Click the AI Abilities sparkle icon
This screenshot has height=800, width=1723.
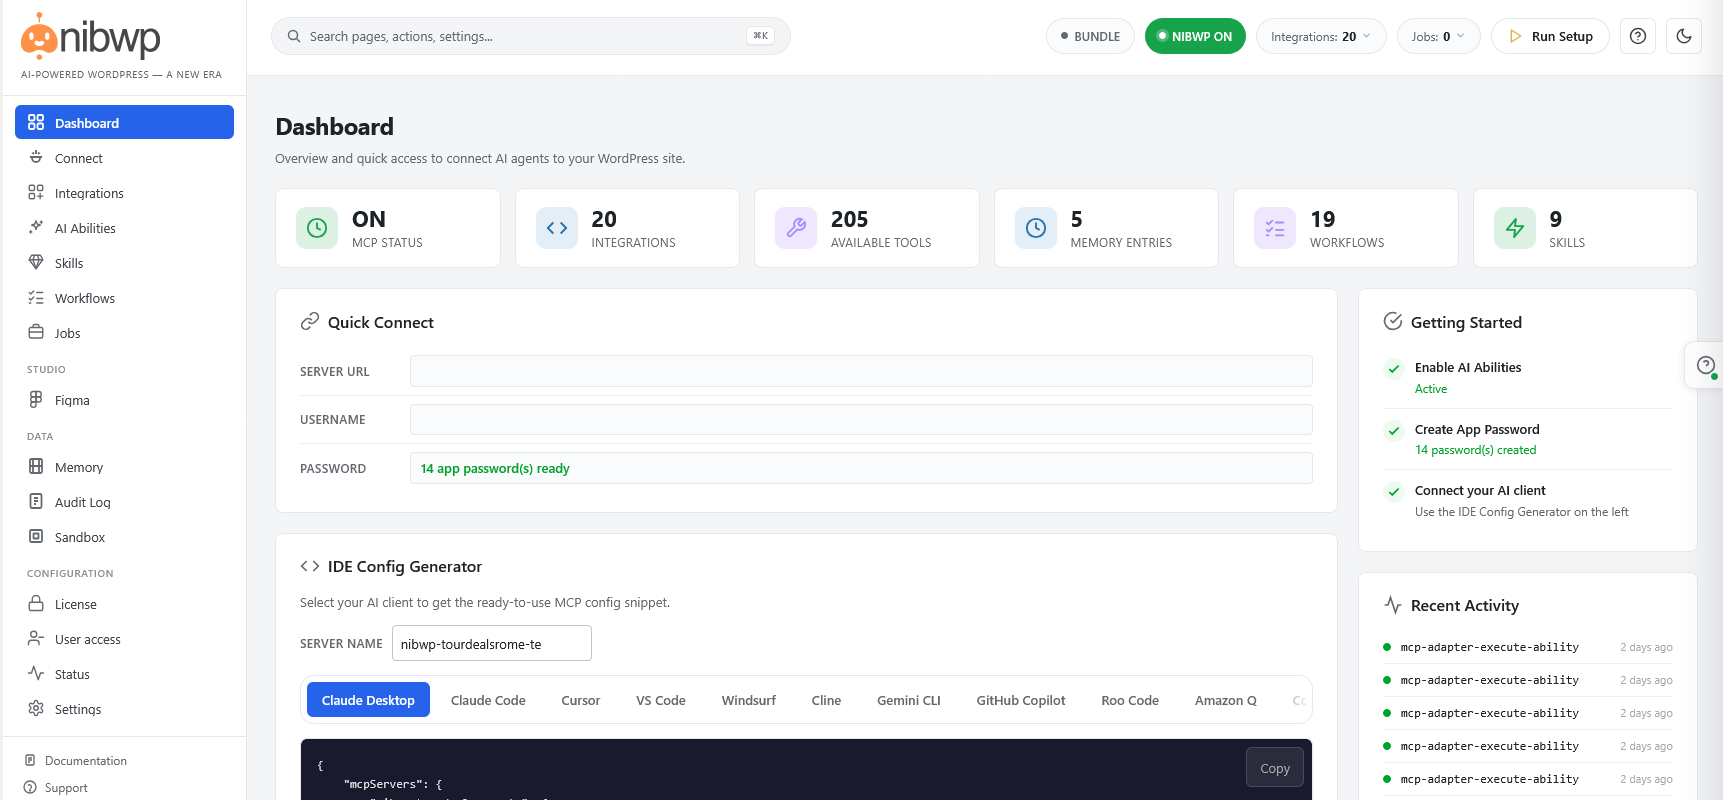(x=36, y=227)
